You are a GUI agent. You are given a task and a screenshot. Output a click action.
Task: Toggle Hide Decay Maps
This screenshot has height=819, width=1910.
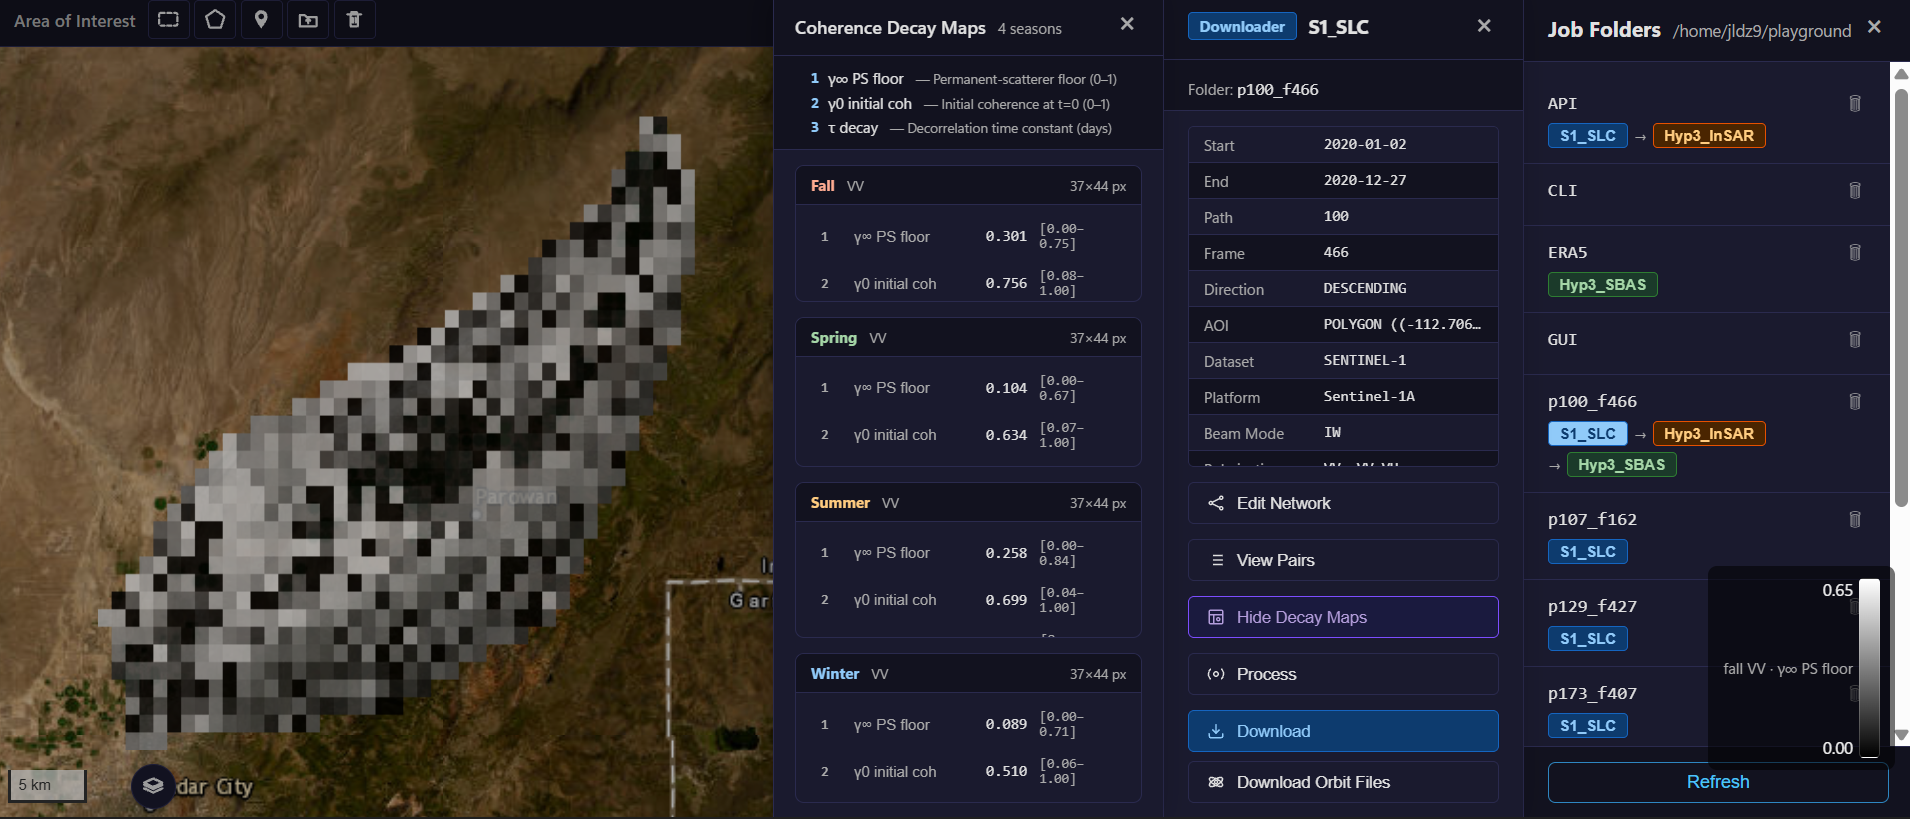pyautogui.click(x=1342, y=617)
